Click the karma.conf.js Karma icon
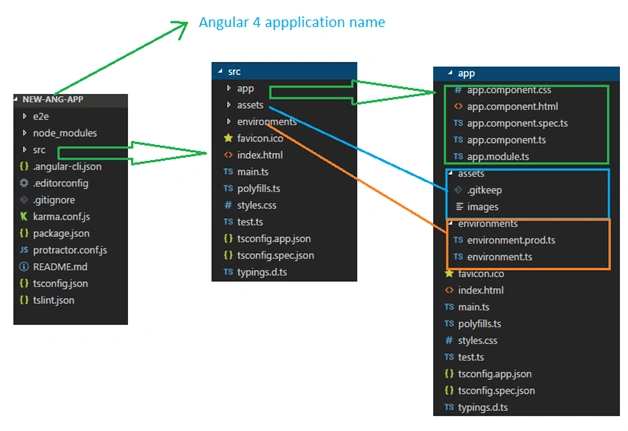Image resolution: width=628 pixels, height=431 pixels. pos(24,216)
